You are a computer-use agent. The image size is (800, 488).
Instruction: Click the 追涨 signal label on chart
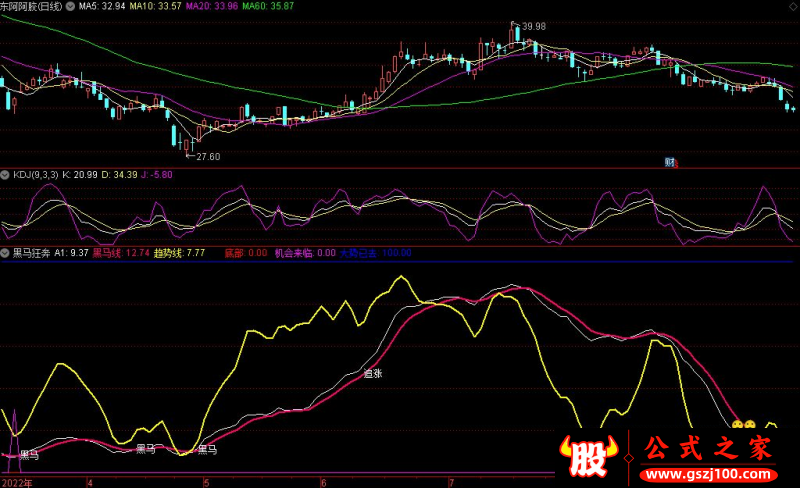[x=373, y=374]
